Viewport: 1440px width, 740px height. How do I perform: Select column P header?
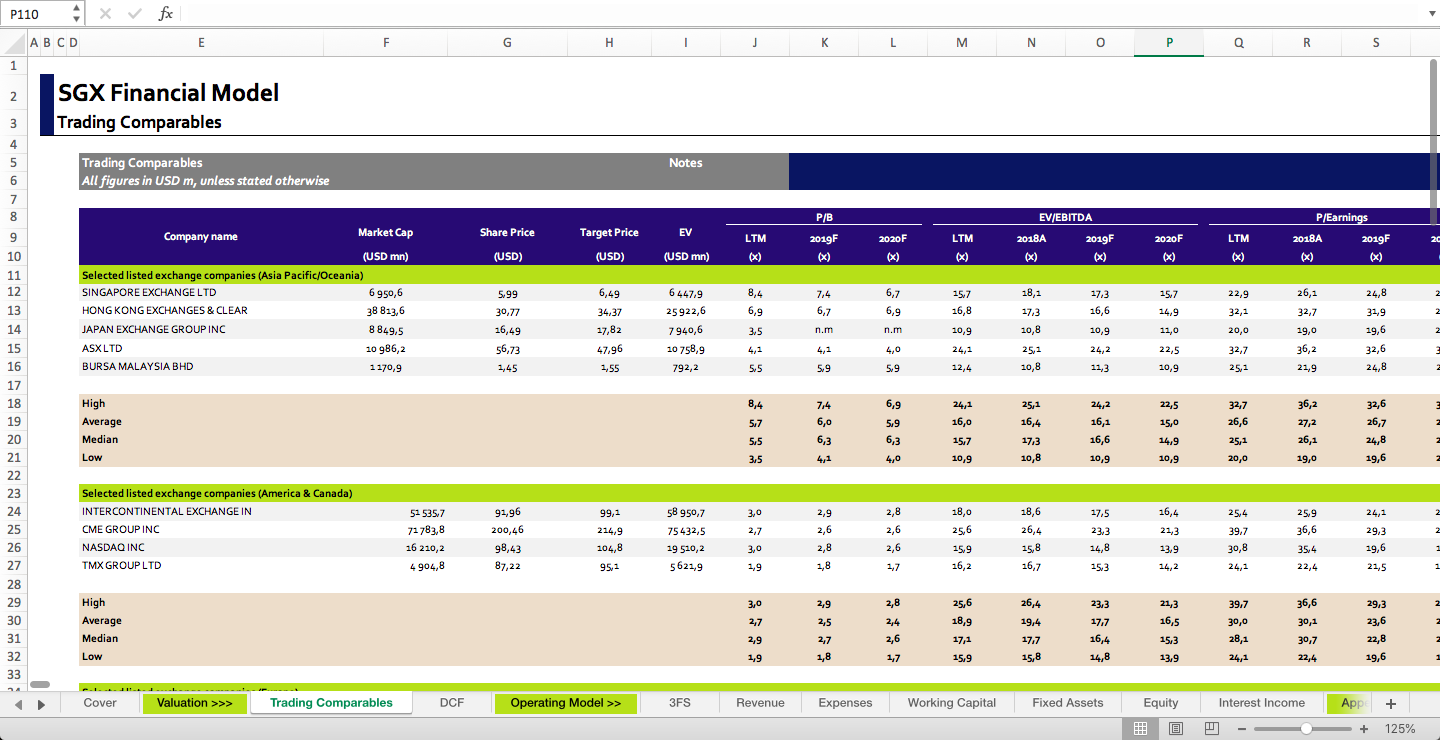[x=1169, y=43]
